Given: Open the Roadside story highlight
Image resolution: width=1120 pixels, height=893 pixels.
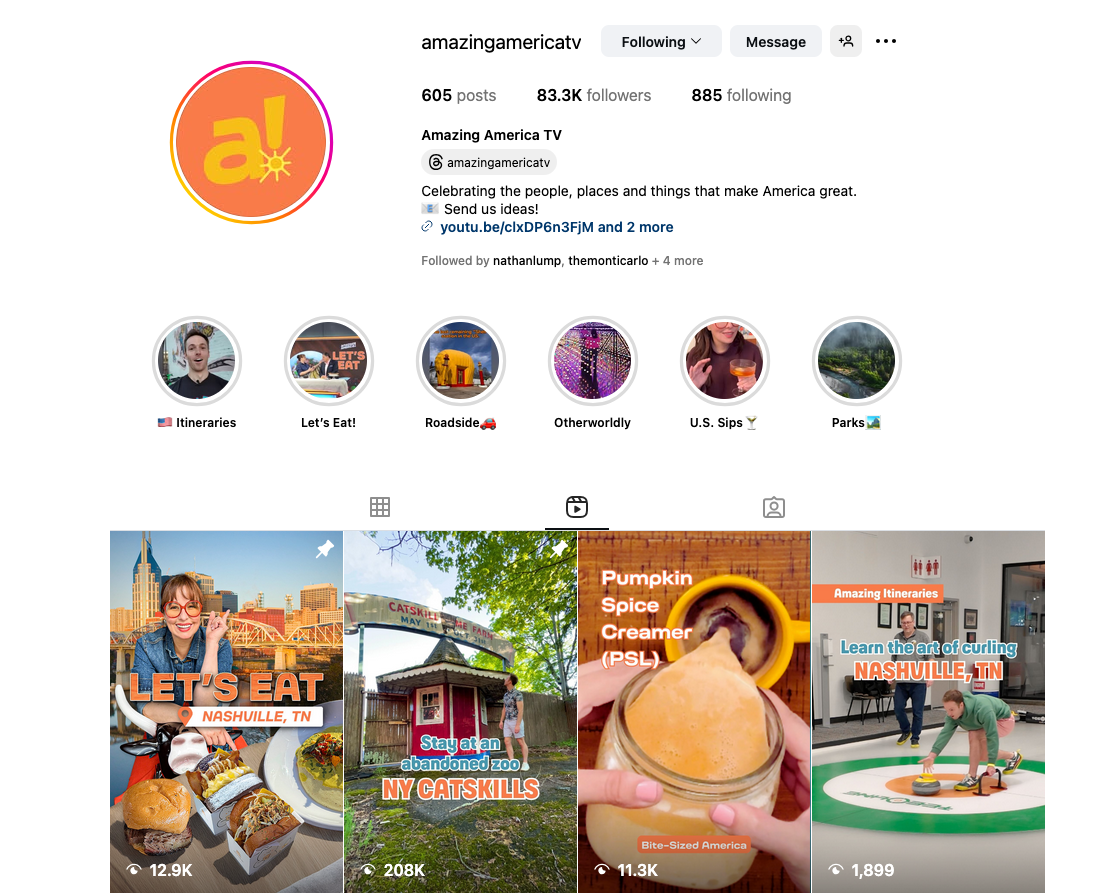Looking at the screenshot, I should 461,361.
